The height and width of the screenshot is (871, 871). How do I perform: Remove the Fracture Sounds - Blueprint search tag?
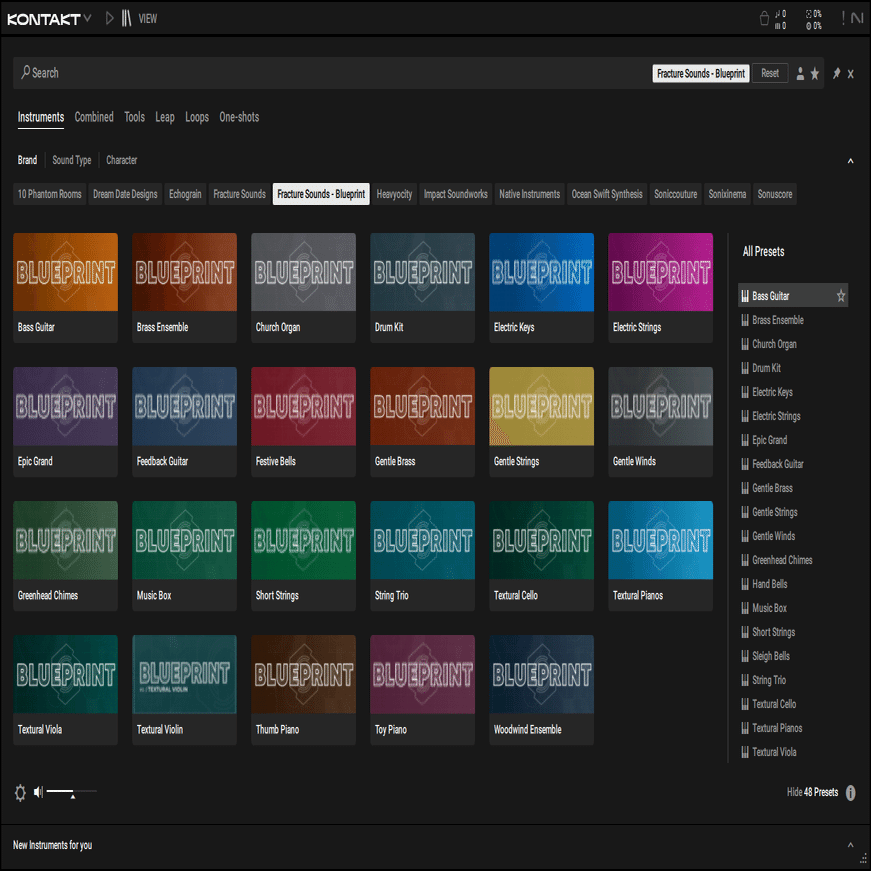(x=700, y=73)
